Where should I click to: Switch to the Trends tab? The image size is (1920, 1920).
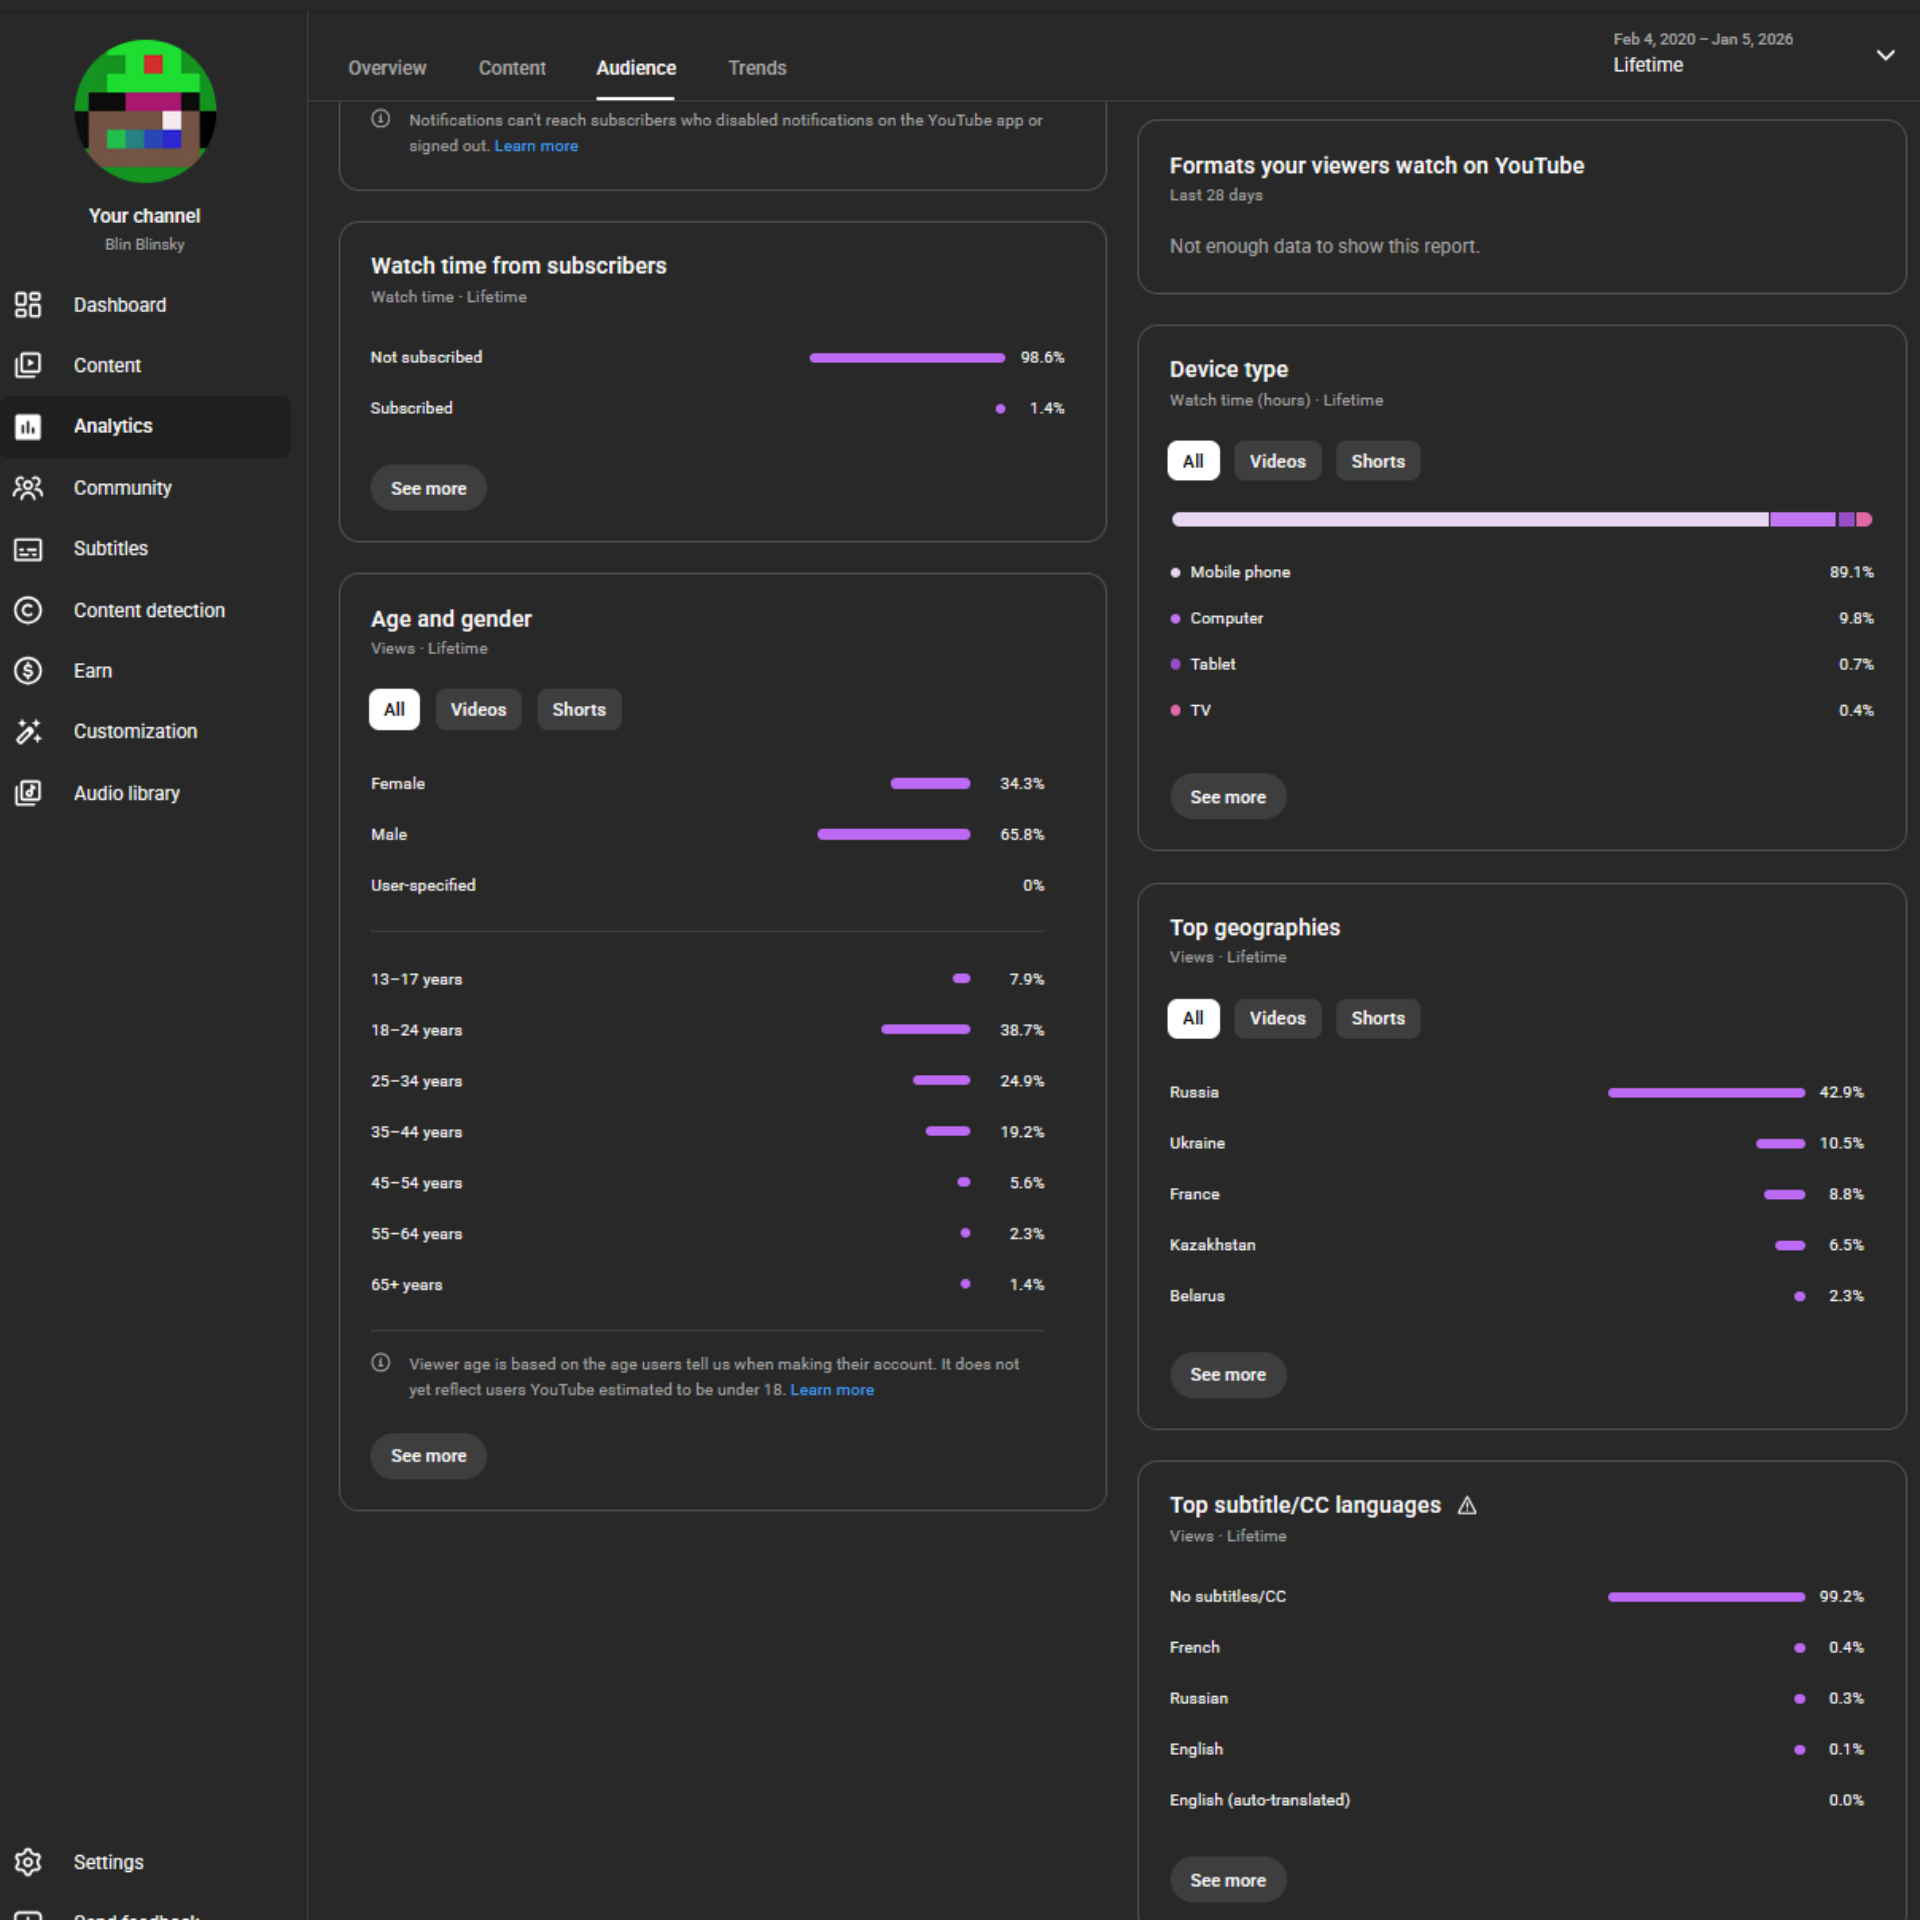coord(757,68)
